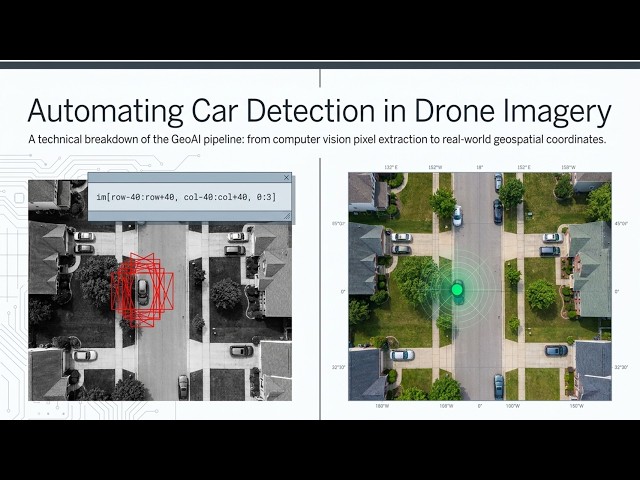Viewport: 640px width, 480px height.
Task: Click the '108°W' axis label below the map
Action: 446,406
